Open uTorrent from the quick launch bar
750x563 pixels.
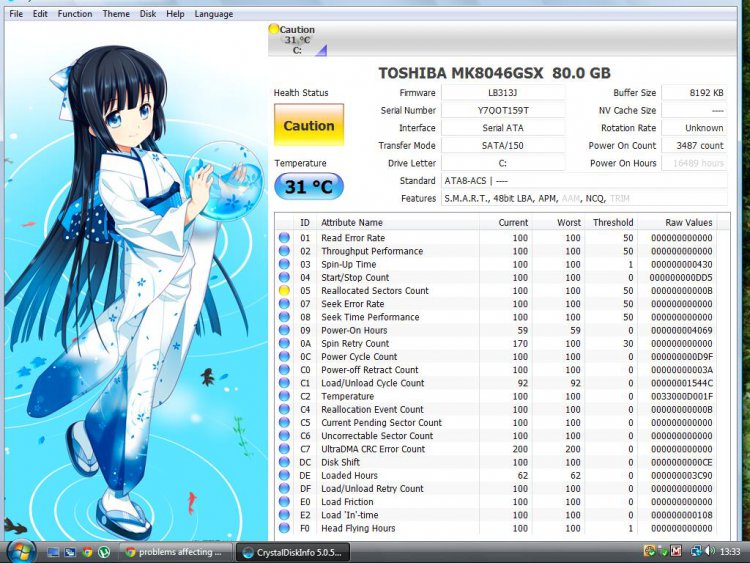(x=103, y=552)
